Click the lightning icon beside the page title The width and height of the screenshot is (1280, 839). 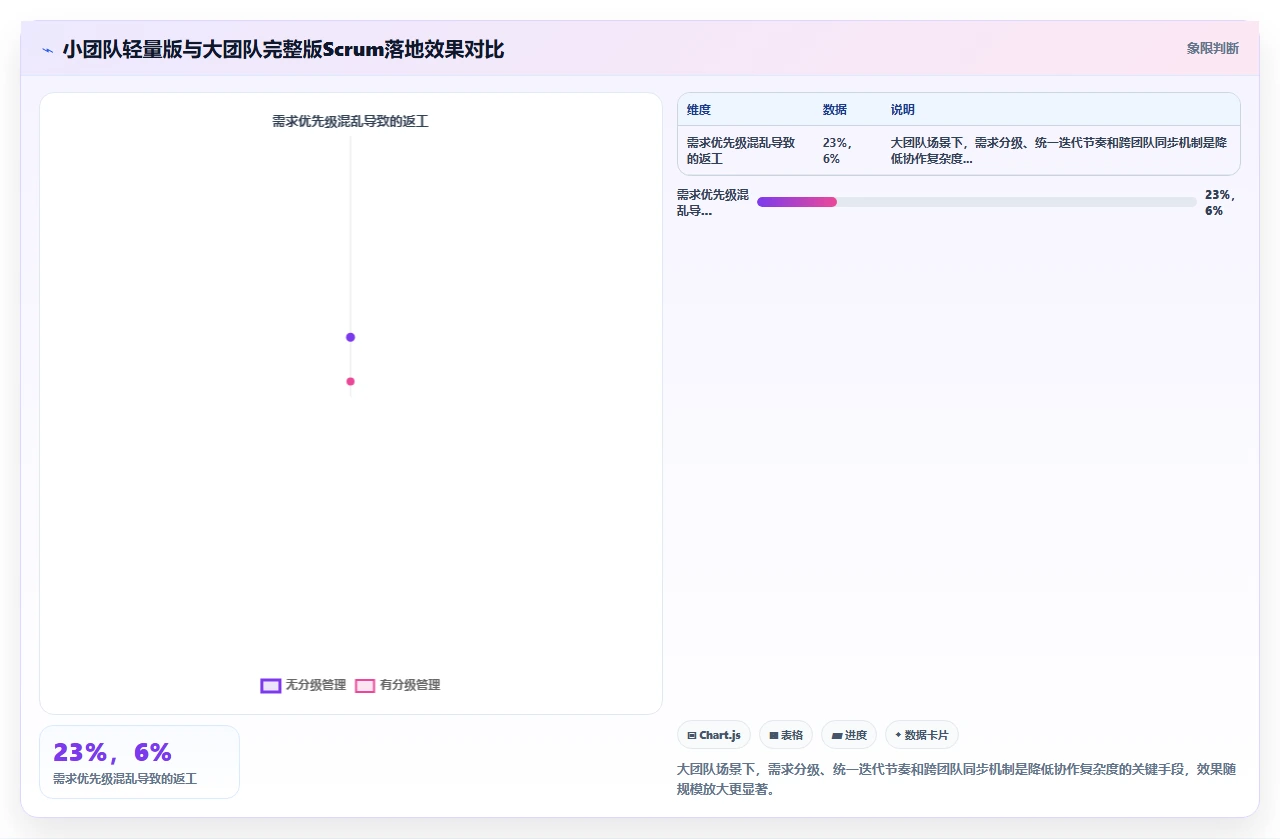pyautogui.click(x=48, y=49)
